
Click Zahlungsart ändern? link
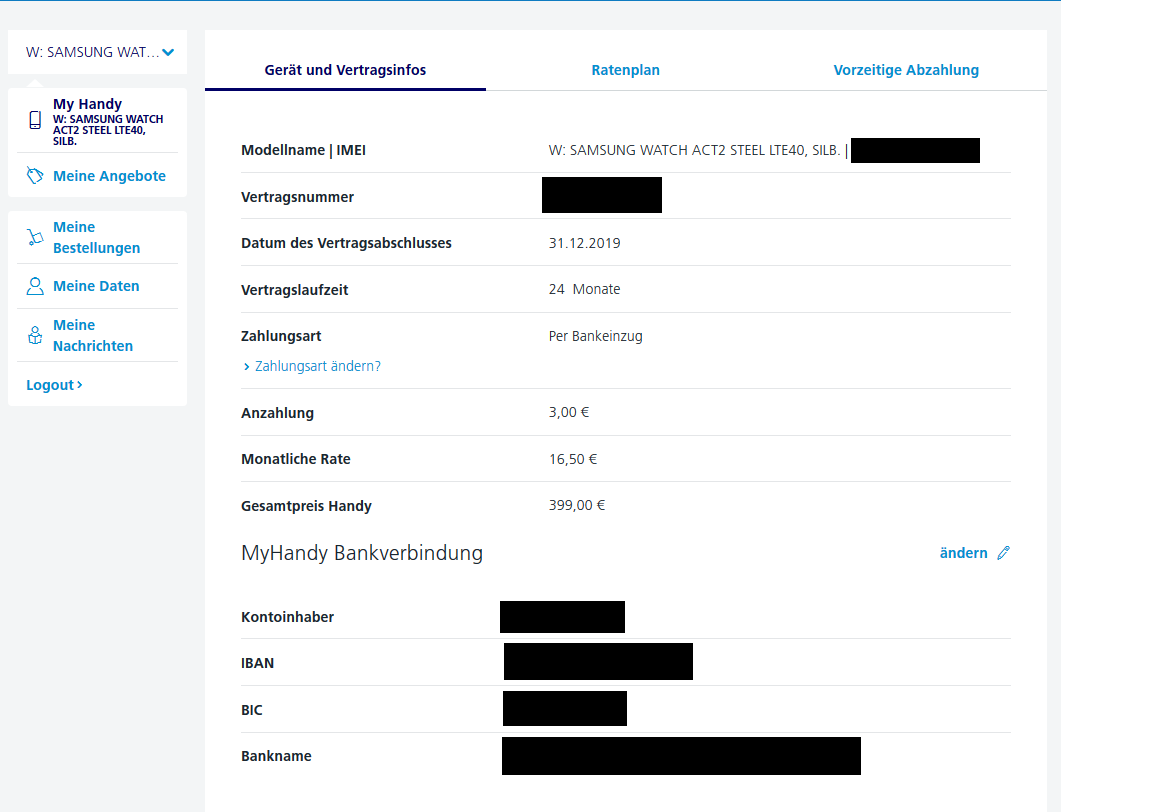(x=317, y=366)
